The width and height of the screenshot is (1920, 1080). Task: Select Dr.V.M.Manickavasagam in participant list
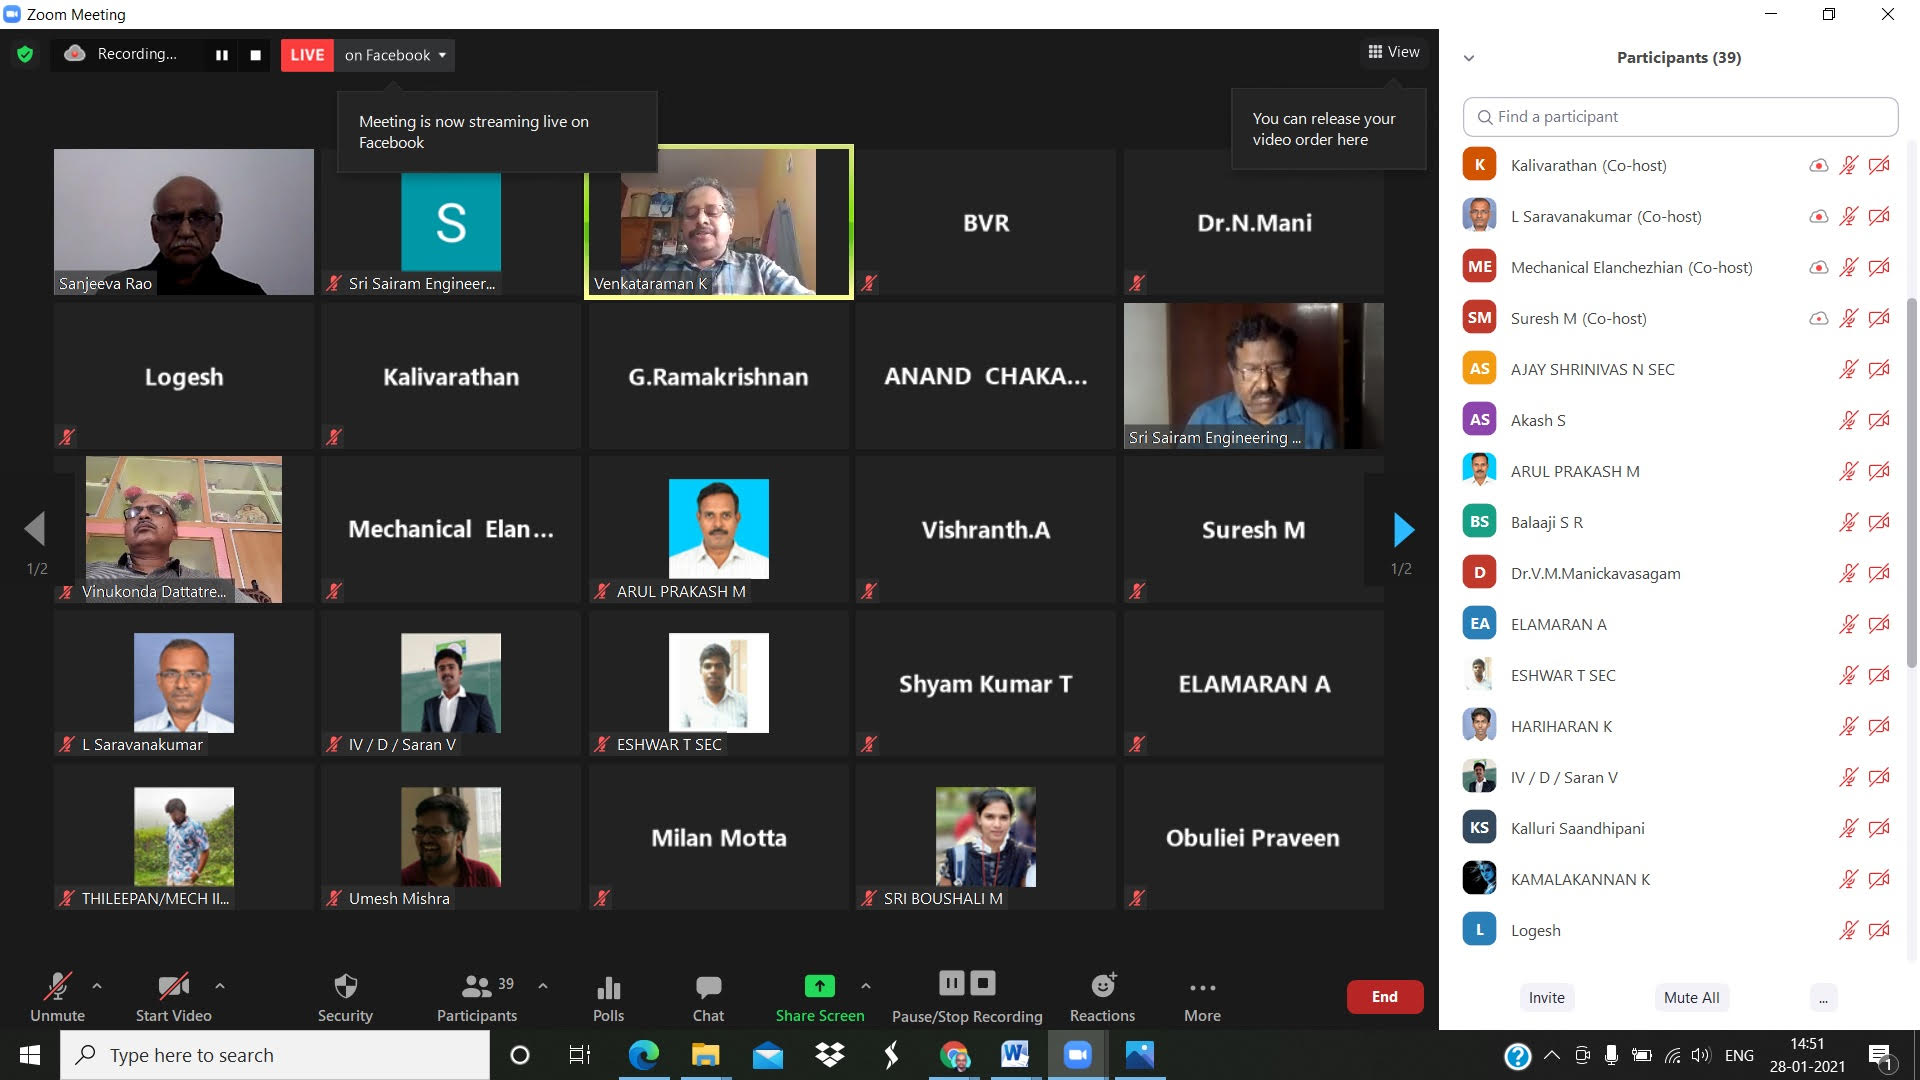1680,574
